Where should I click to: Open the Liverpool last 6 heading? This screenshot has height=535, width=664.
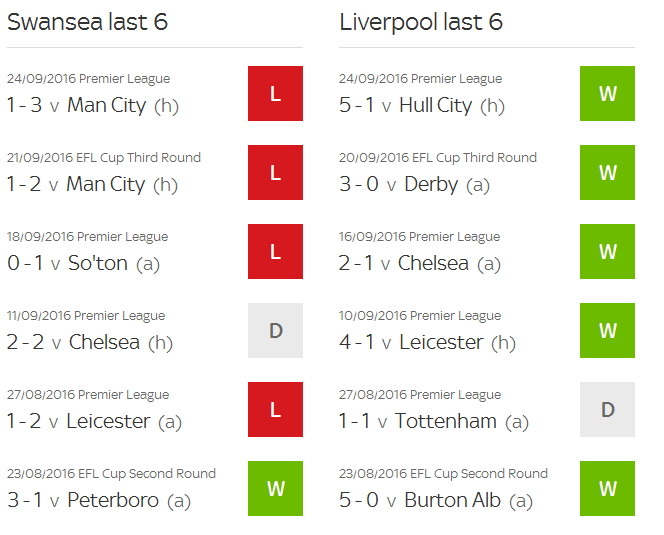(421, 22)
